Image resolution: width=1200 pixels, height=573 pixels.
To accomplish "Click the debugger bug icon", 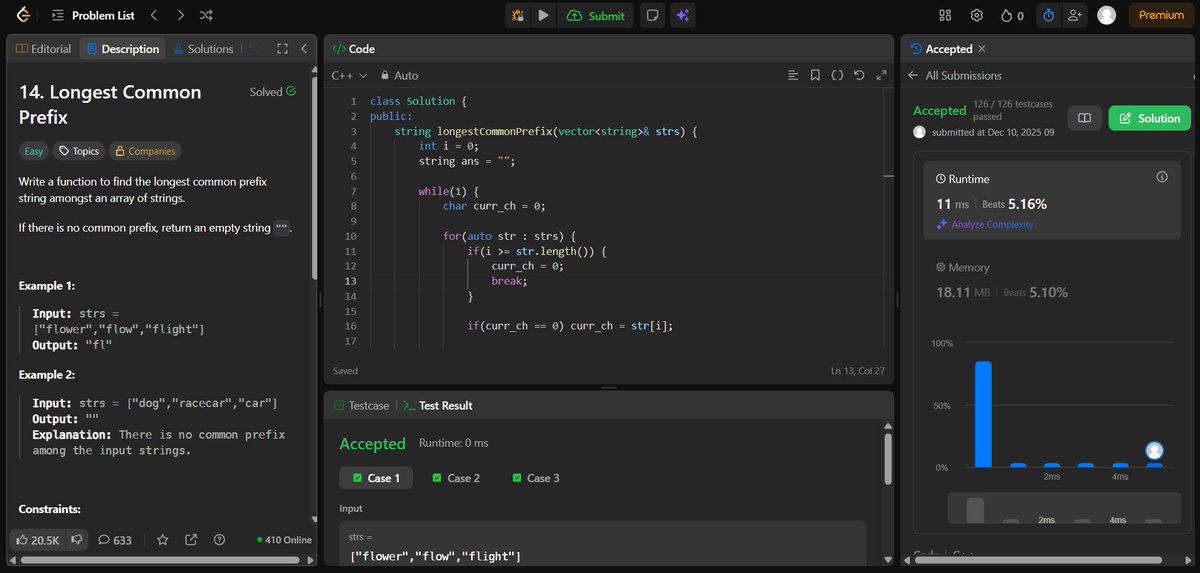I will click(517, 15).
